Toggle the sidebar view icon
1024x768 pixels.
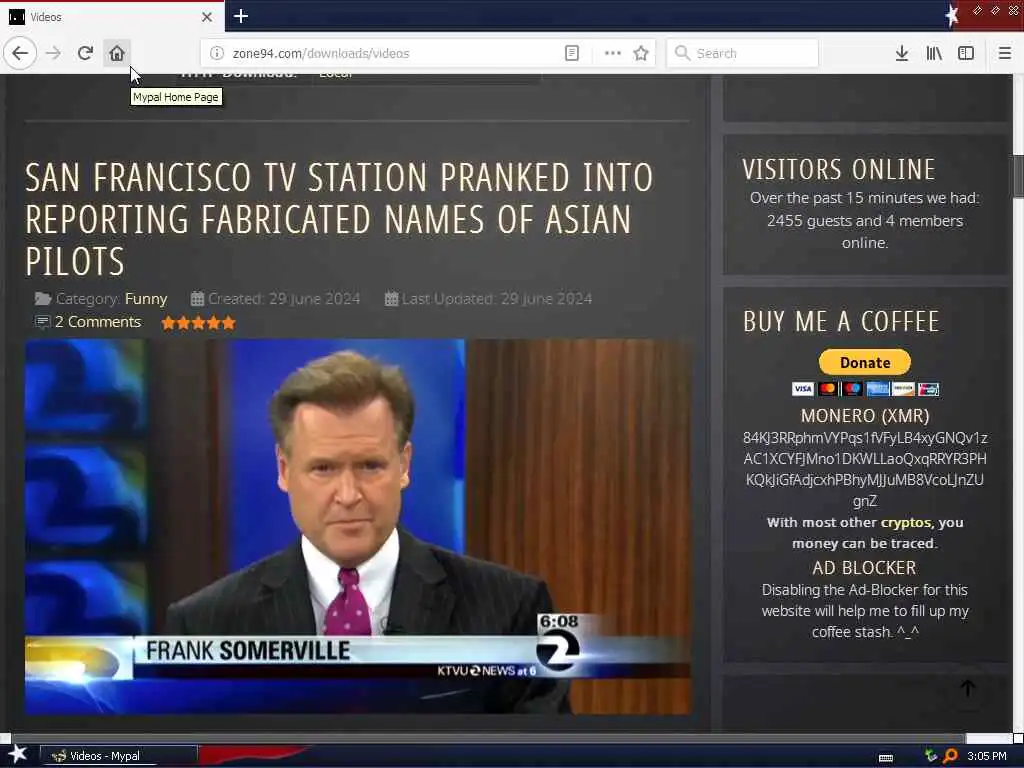966,53
